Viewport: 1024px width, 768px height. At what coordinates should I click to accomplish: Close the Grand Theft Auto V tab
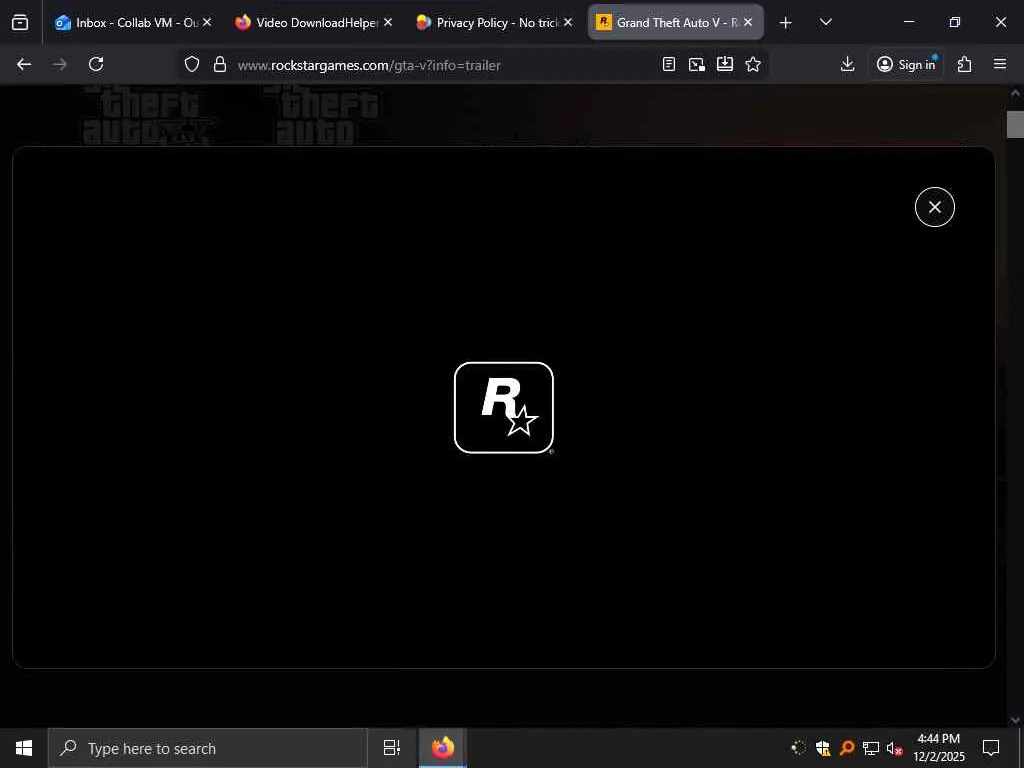click(x=748, y=22)
